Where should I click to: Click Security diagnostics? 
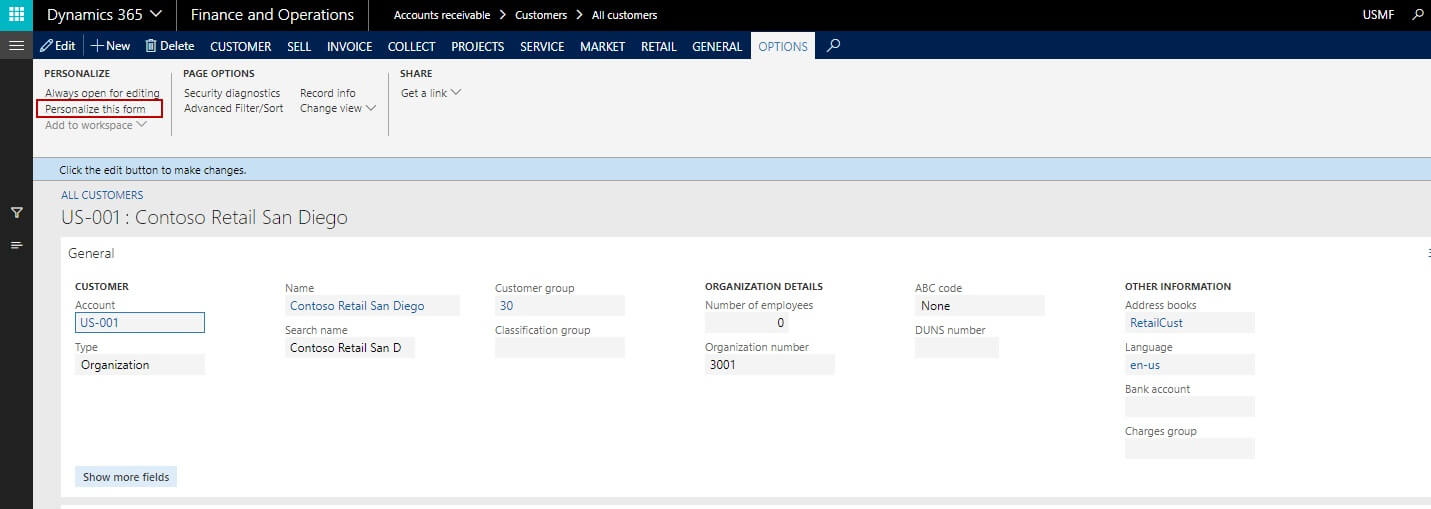point(232,93)
